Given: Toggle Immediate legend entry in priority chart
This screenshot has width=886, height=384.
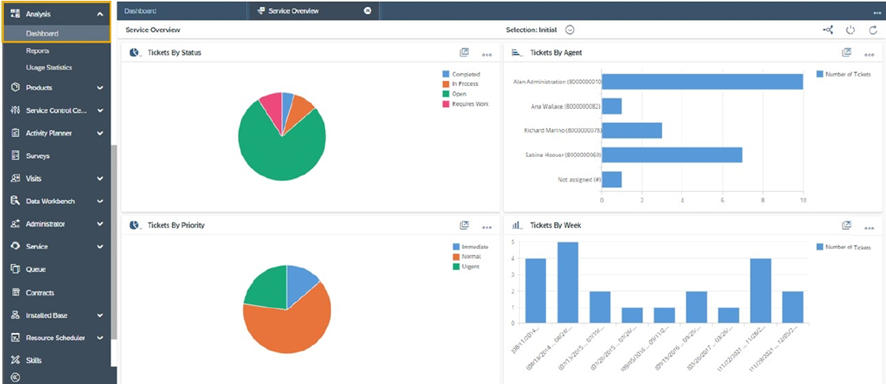Looking at the screenshot, I should pyautogui.click(x=470, y=247).
